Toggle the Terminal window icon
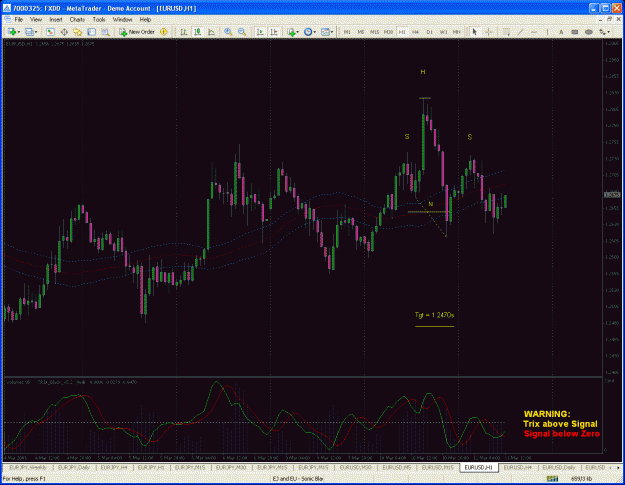The height and width of the screenshot is (485, 625). 91,32
